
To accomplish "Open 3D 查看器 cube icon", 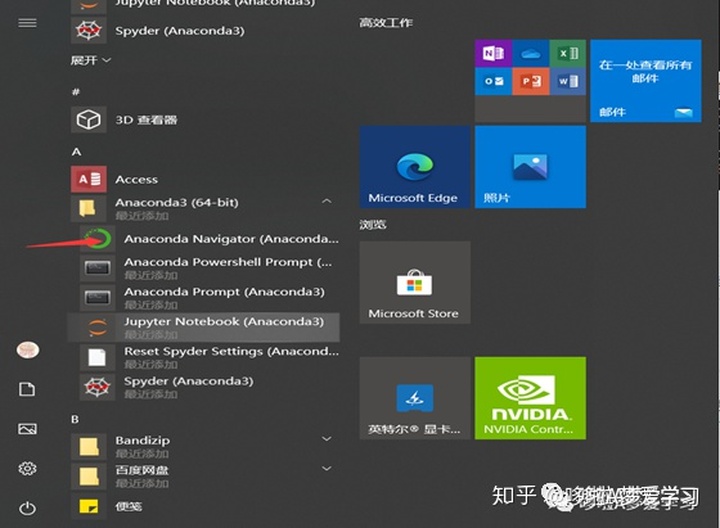I will (x=89, y=120).
